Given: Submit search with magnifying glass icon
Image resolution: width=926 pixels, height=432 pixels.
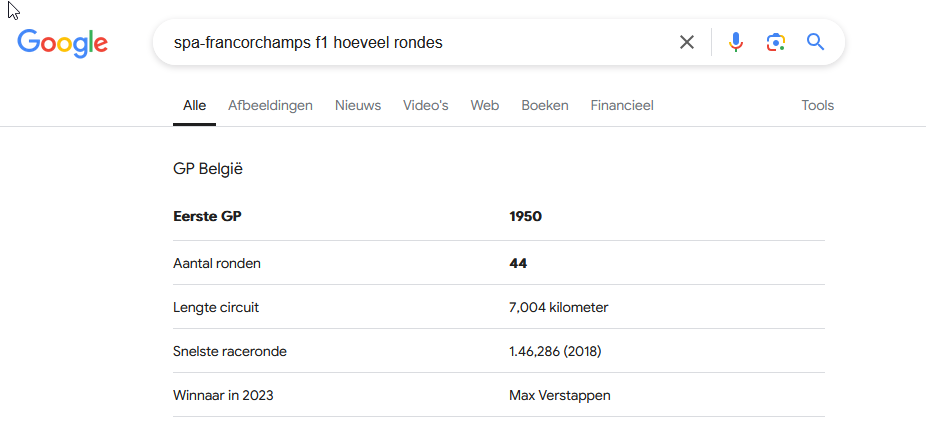Looking at the screenshot, I should 816,42.
